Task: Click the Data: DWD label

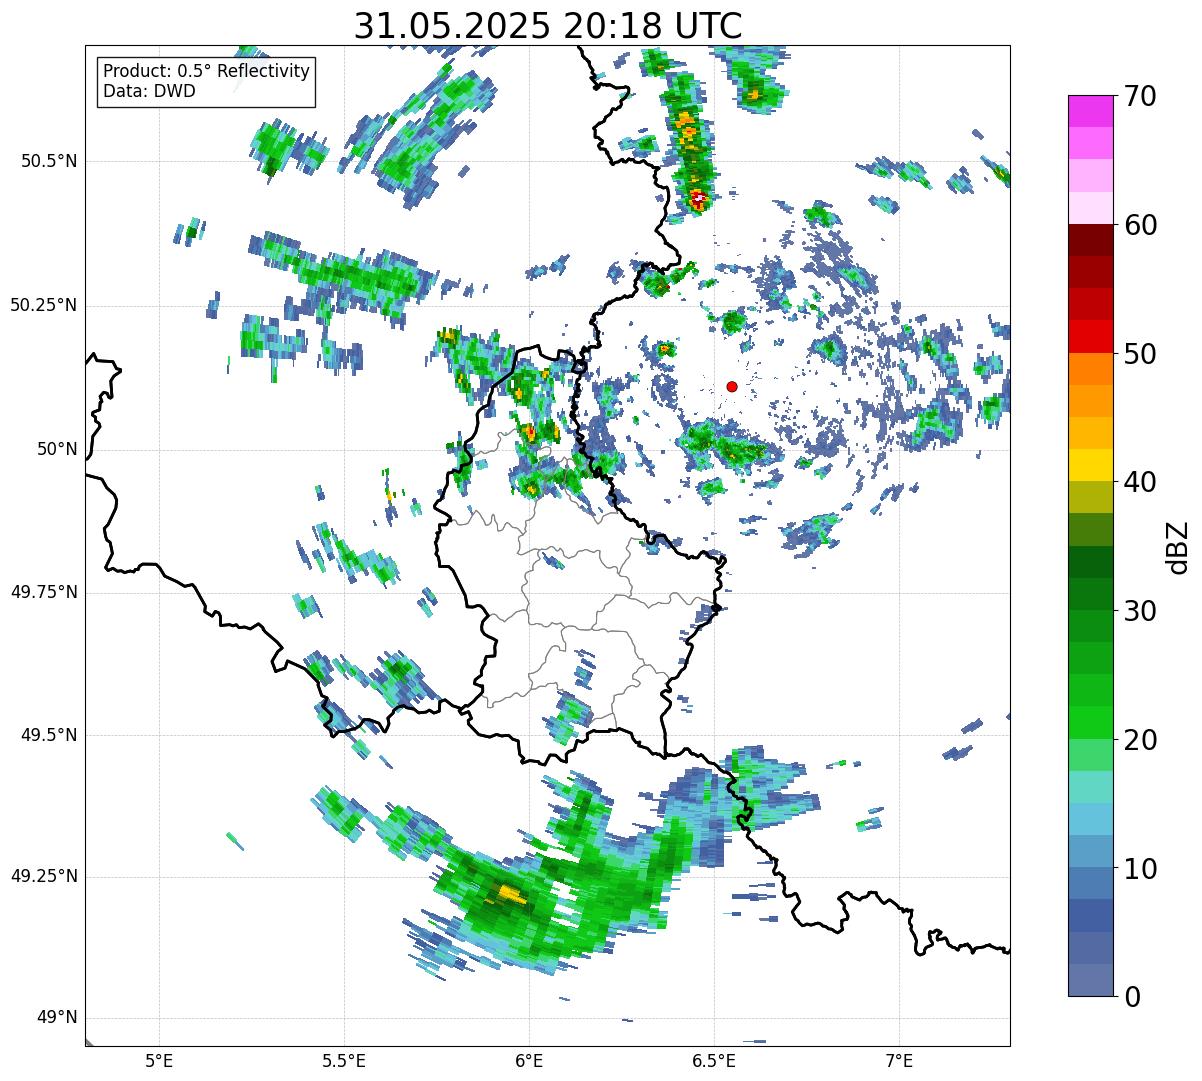Action: [149, 91]
